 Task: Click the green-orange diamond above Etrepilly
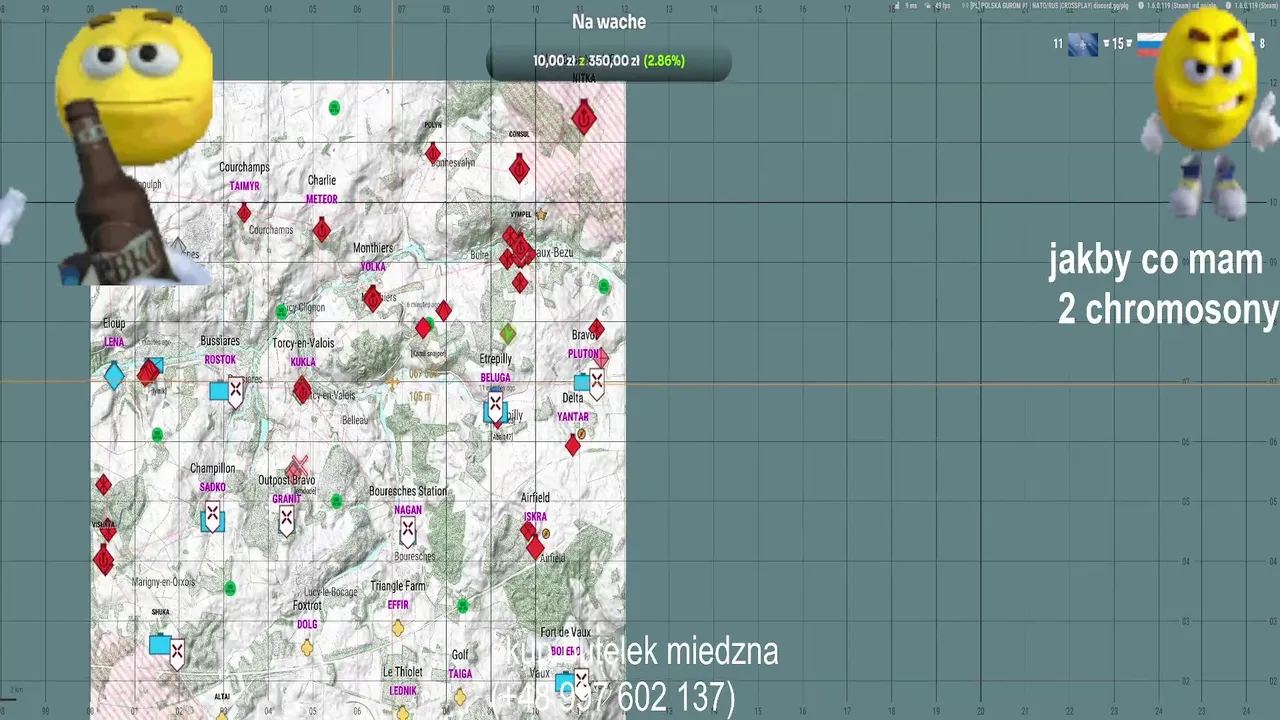click(x=508, y=333)
